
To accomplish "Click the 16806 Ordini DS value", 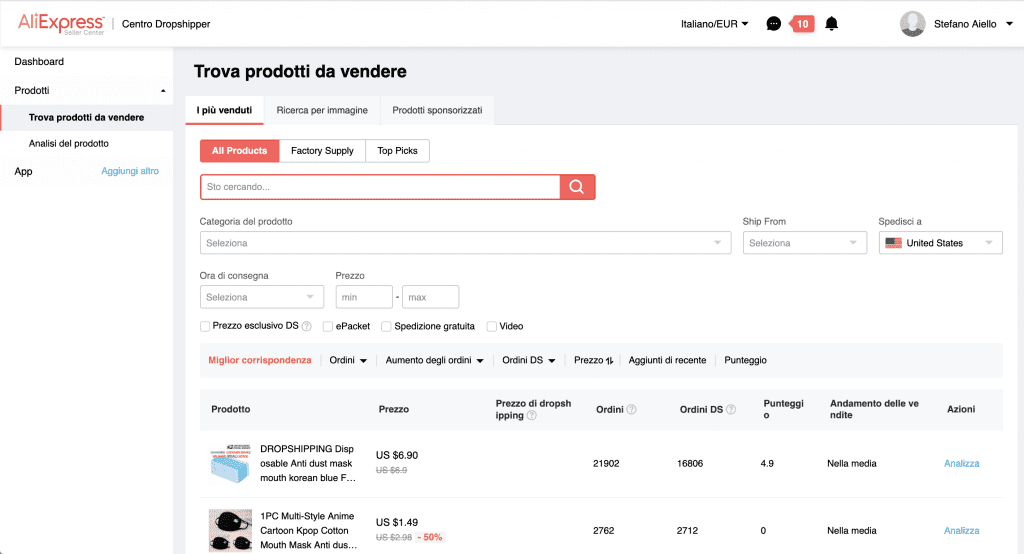I will point(690,463).
